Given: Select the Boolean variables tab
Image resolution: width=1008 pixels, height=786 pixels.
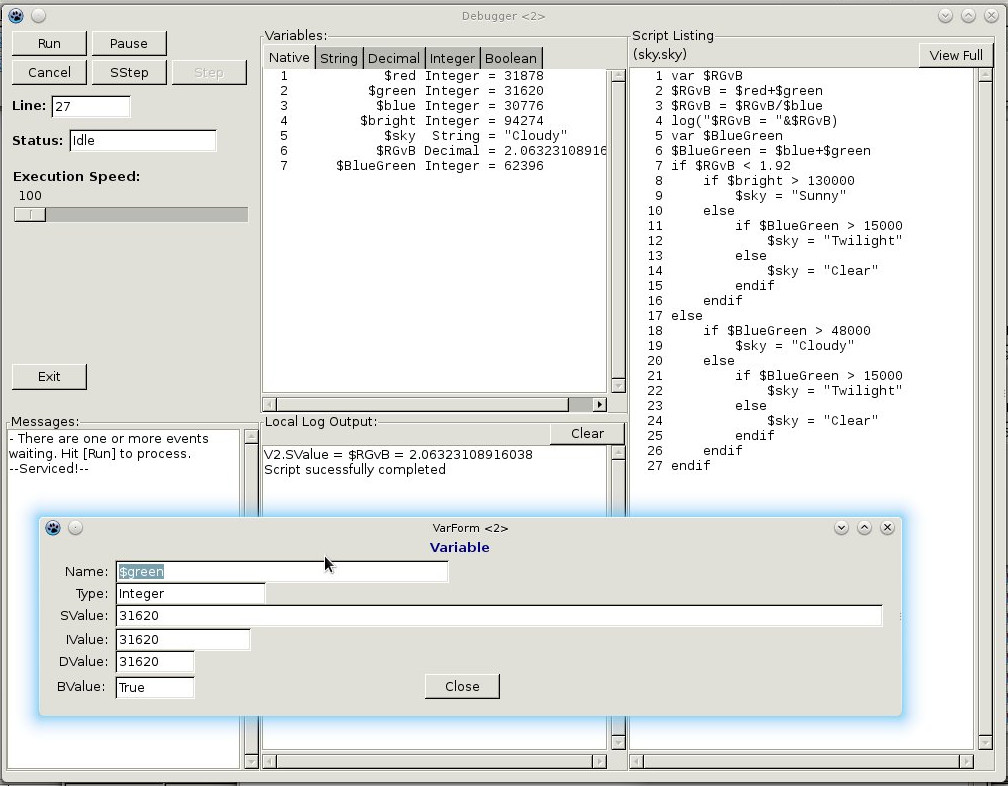Looking at the screenshot, I should [x=511, y=58].
